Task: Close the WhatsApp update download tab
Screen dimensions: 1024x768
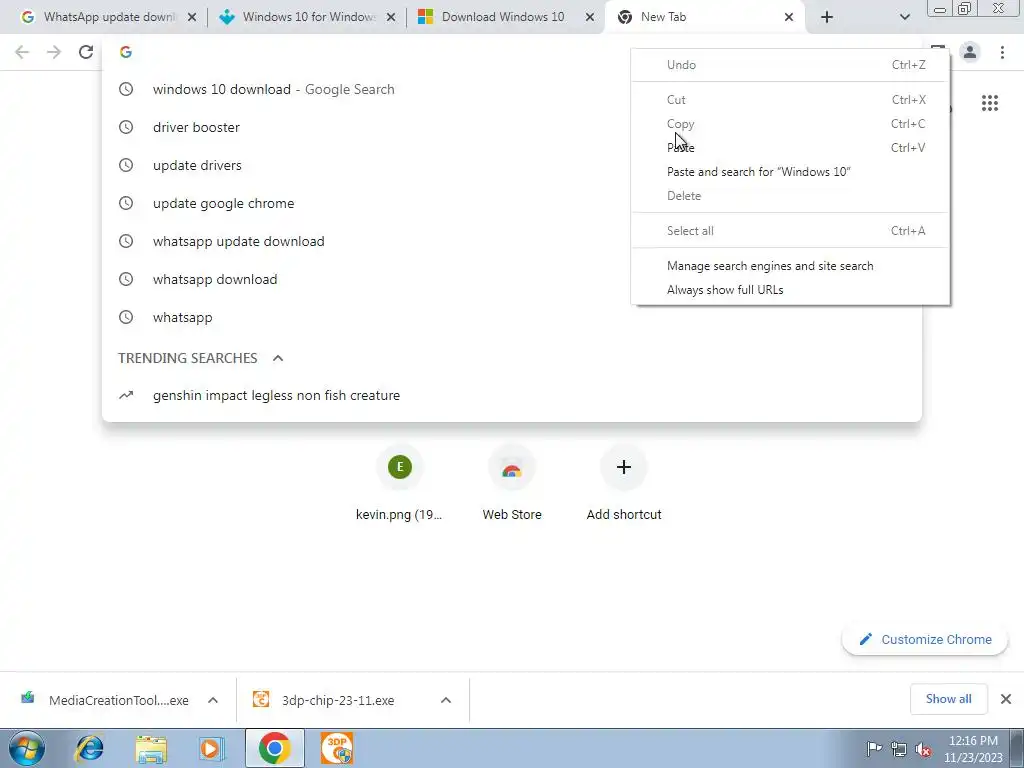Action: [x=191, y=18]
